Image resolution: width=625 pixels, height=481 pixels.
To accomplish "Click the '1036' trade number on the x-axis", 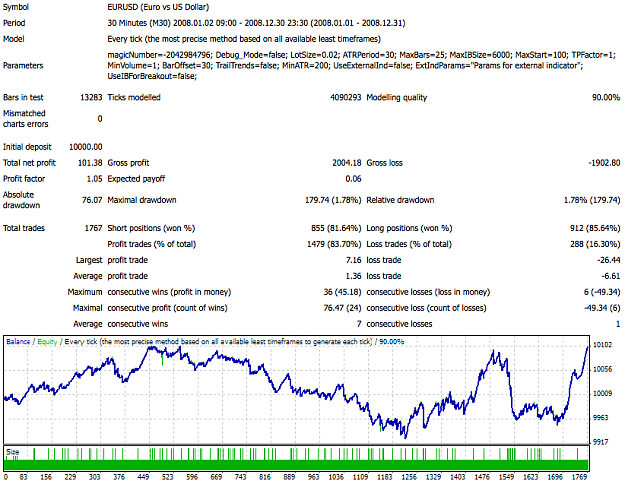I will pos(336,477).
